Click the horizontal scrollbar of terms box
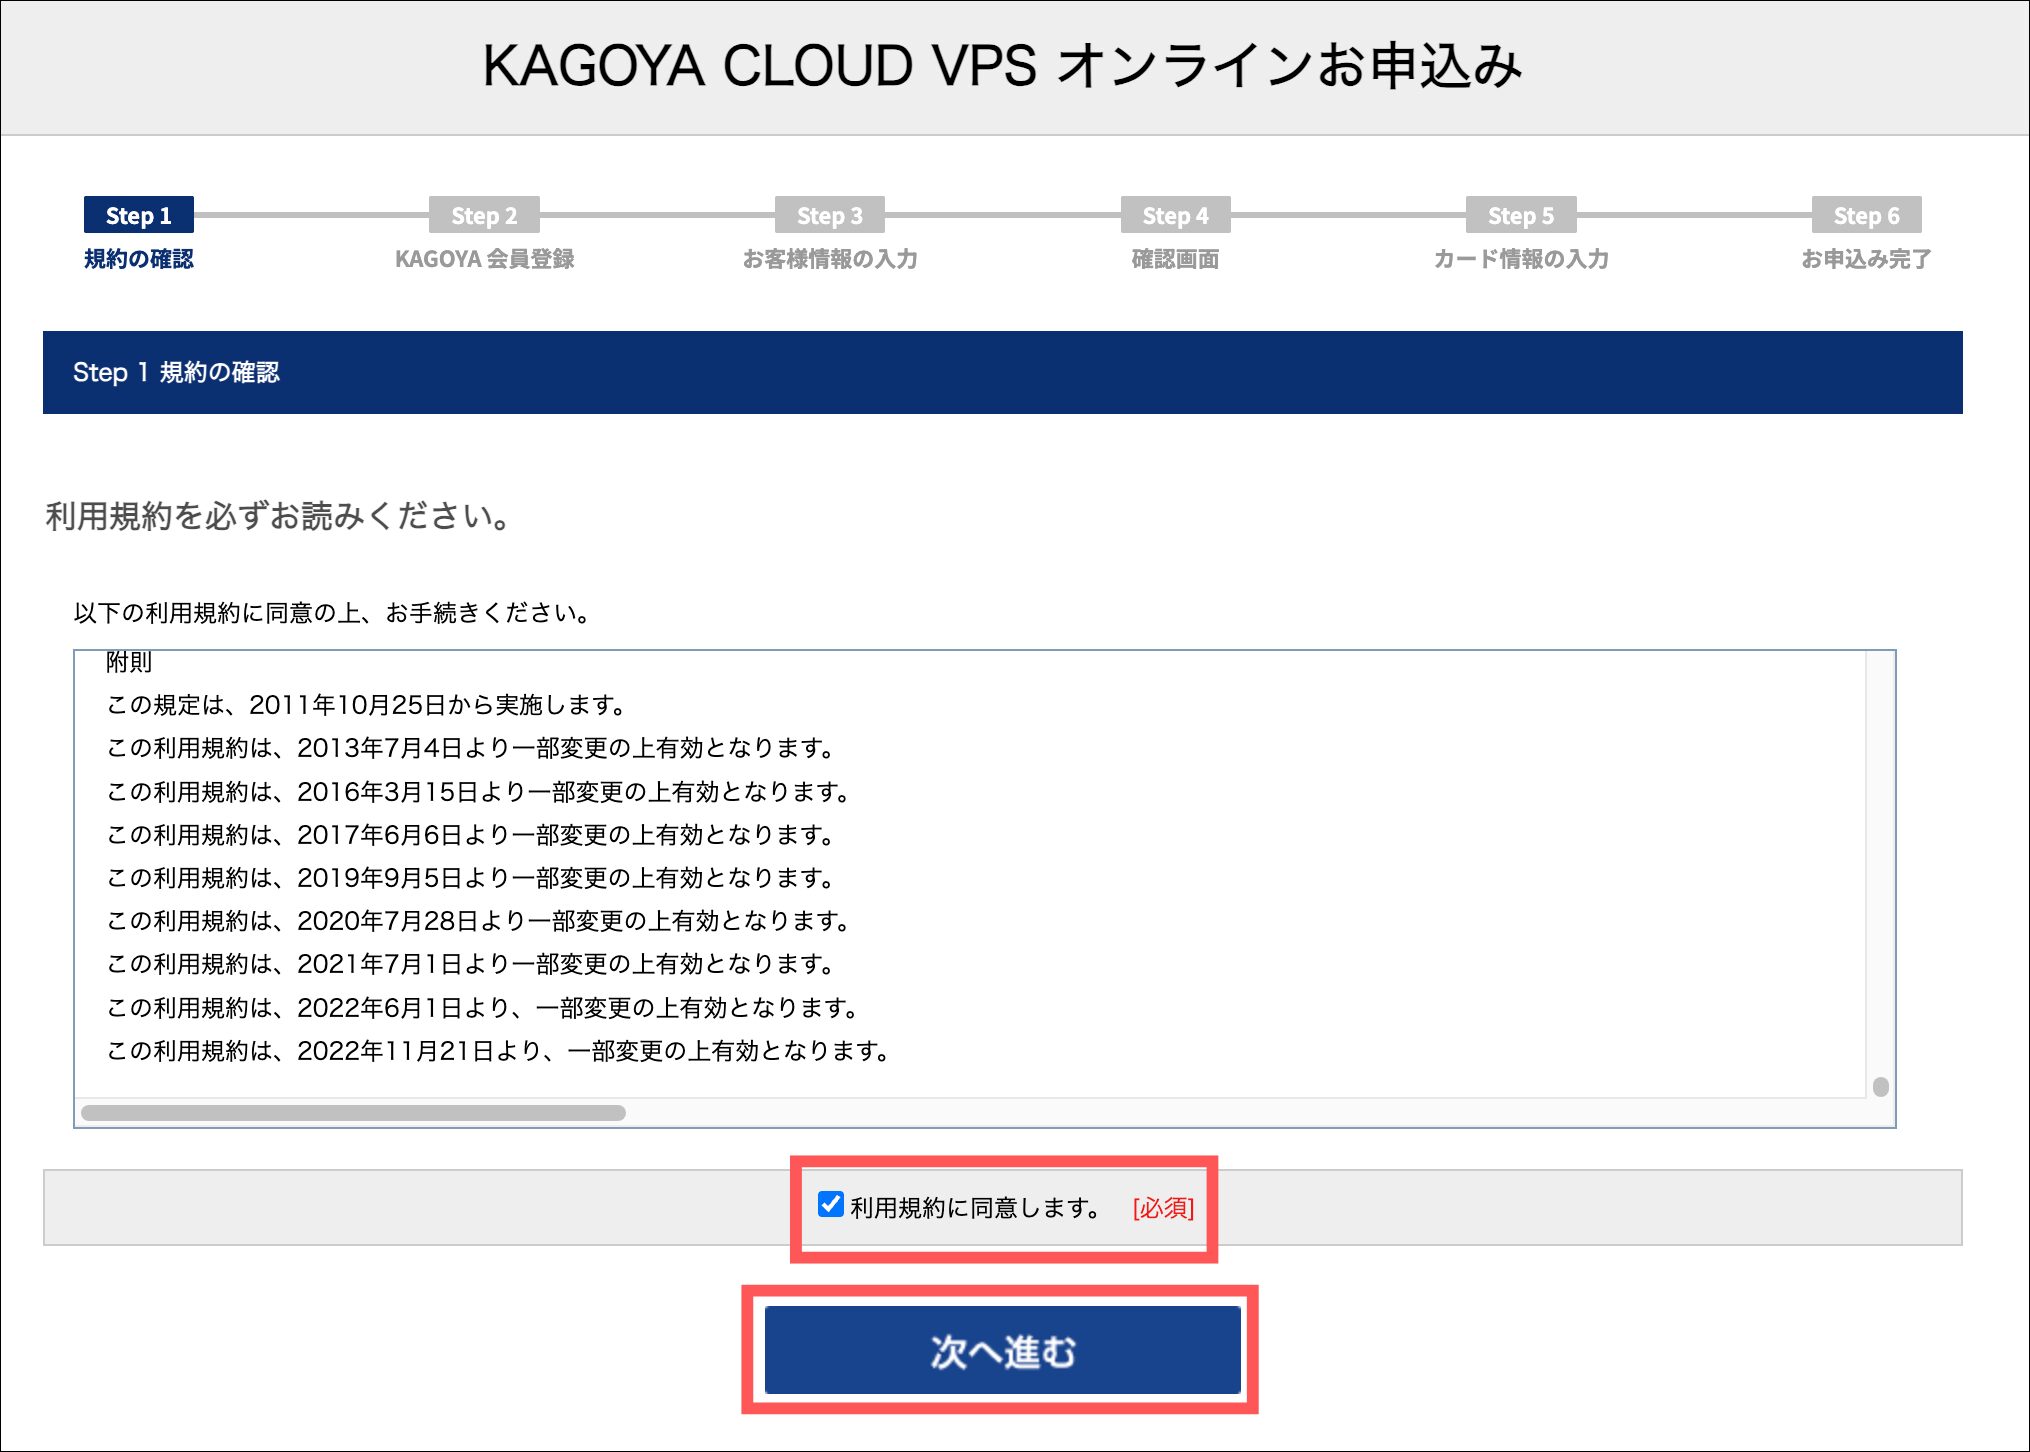Image resolution: width=2030 pixels, height=1452 pixels. pyautogui.click(x=353, y=1113)
